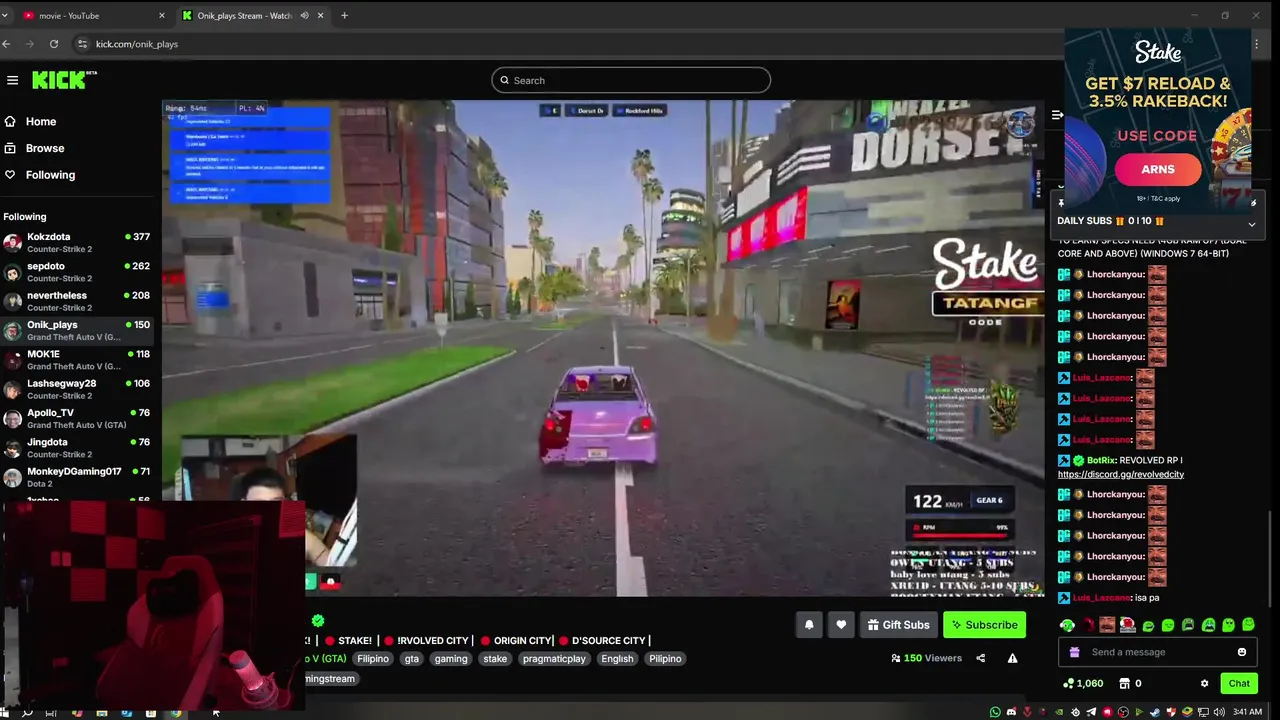Screen dimensions: 1280x720
Task: Click the green Subscribe button
Action: [x=984, y=625]
